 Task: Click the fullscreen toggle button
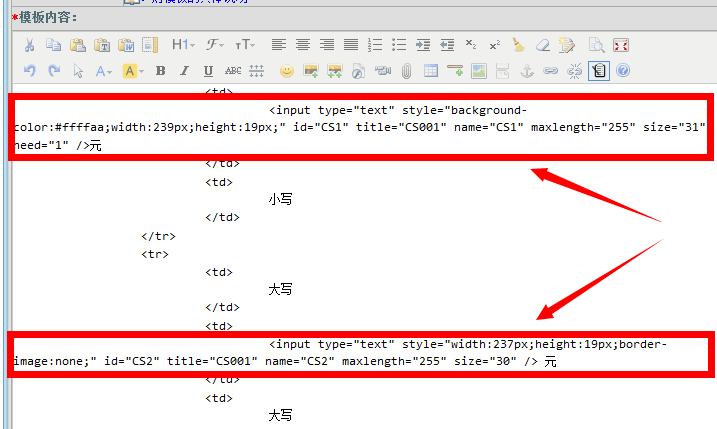pyautogui.click(x=621, y=45)
